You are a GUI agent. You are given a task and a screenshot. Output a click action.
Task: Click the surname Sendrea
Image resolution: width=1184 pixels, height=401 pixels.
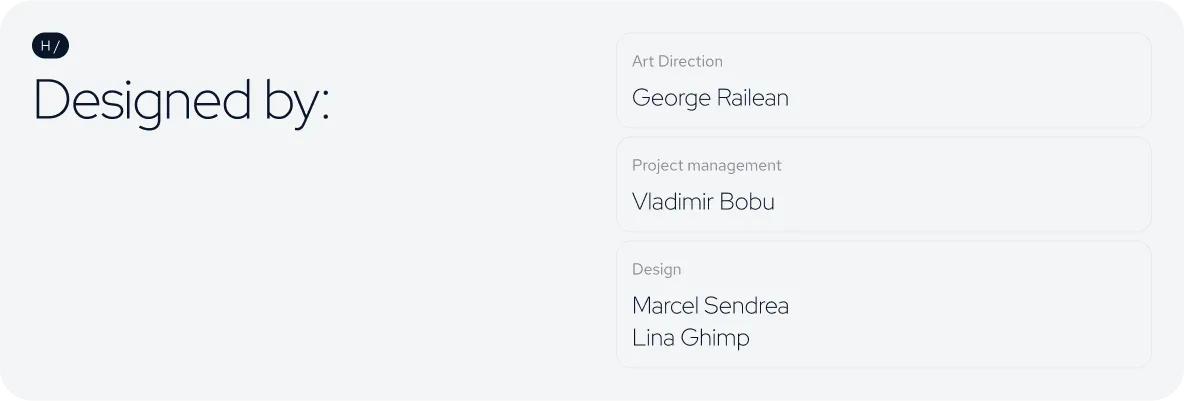click(x=746, y=306)
